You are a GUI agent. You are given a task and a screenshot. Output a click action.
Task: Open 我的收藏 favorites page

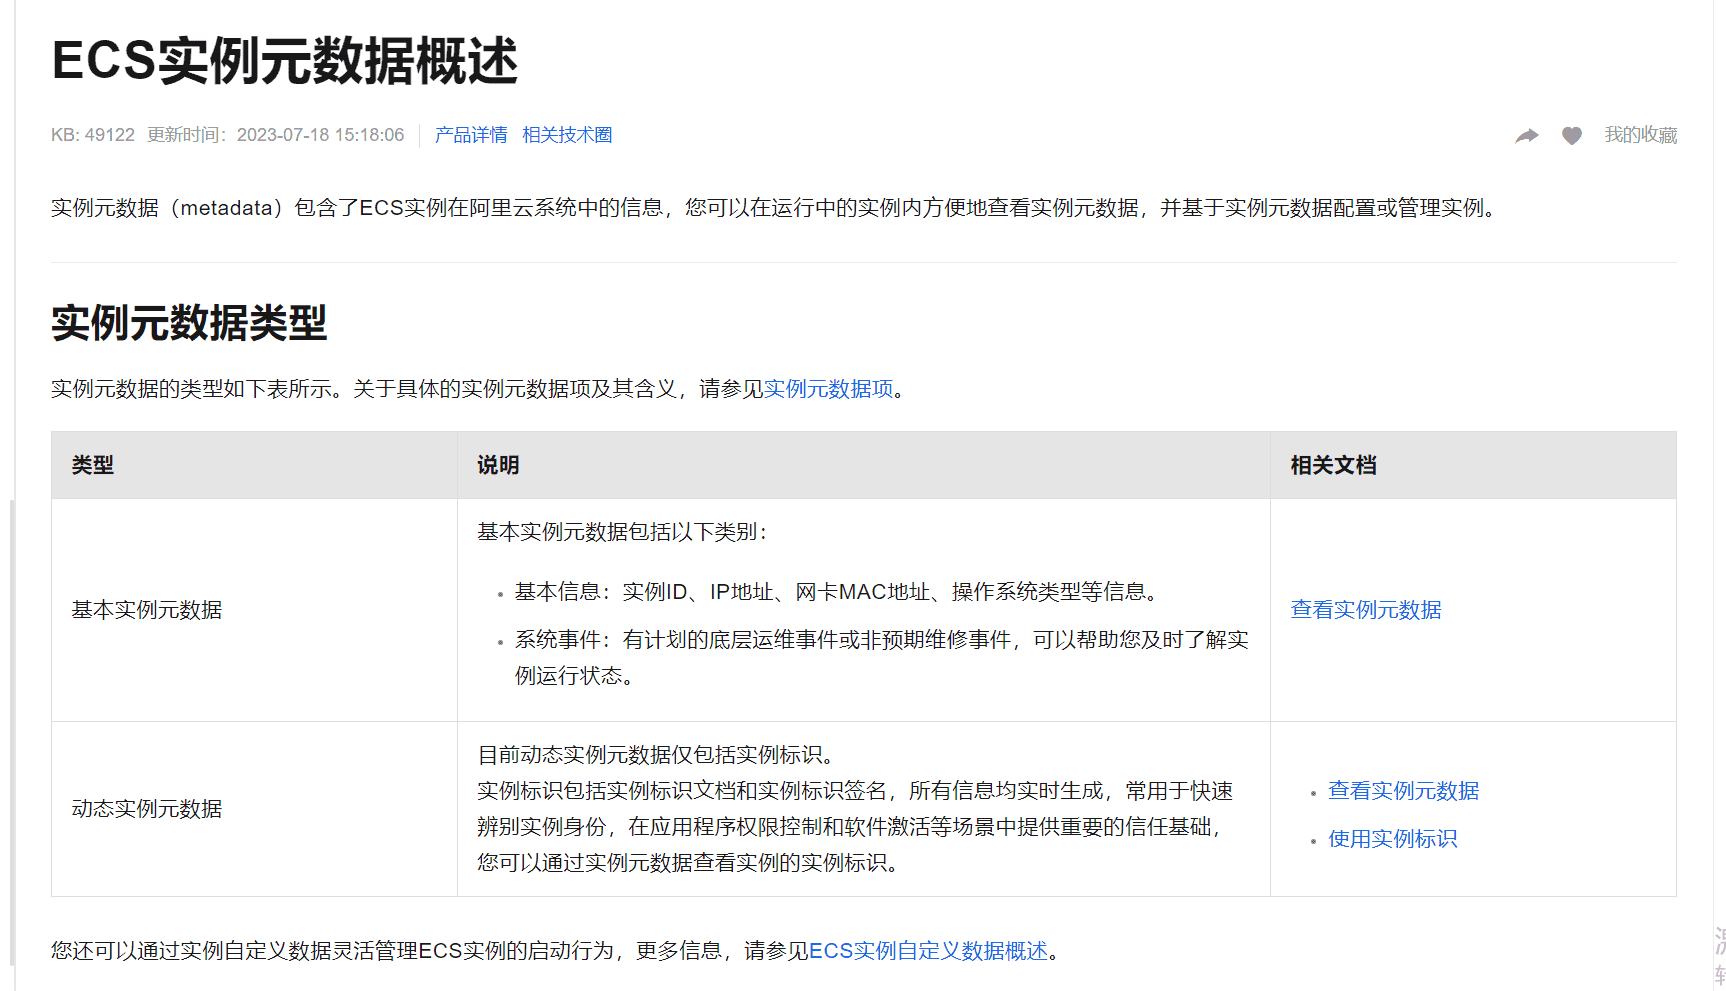tap(1640, 135)
